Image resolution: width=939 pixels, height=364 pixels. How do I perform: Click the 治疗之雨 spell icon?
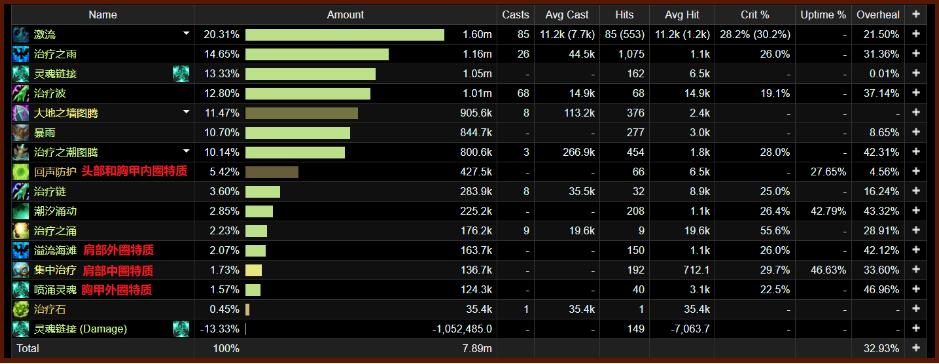[x=20, y=54]
